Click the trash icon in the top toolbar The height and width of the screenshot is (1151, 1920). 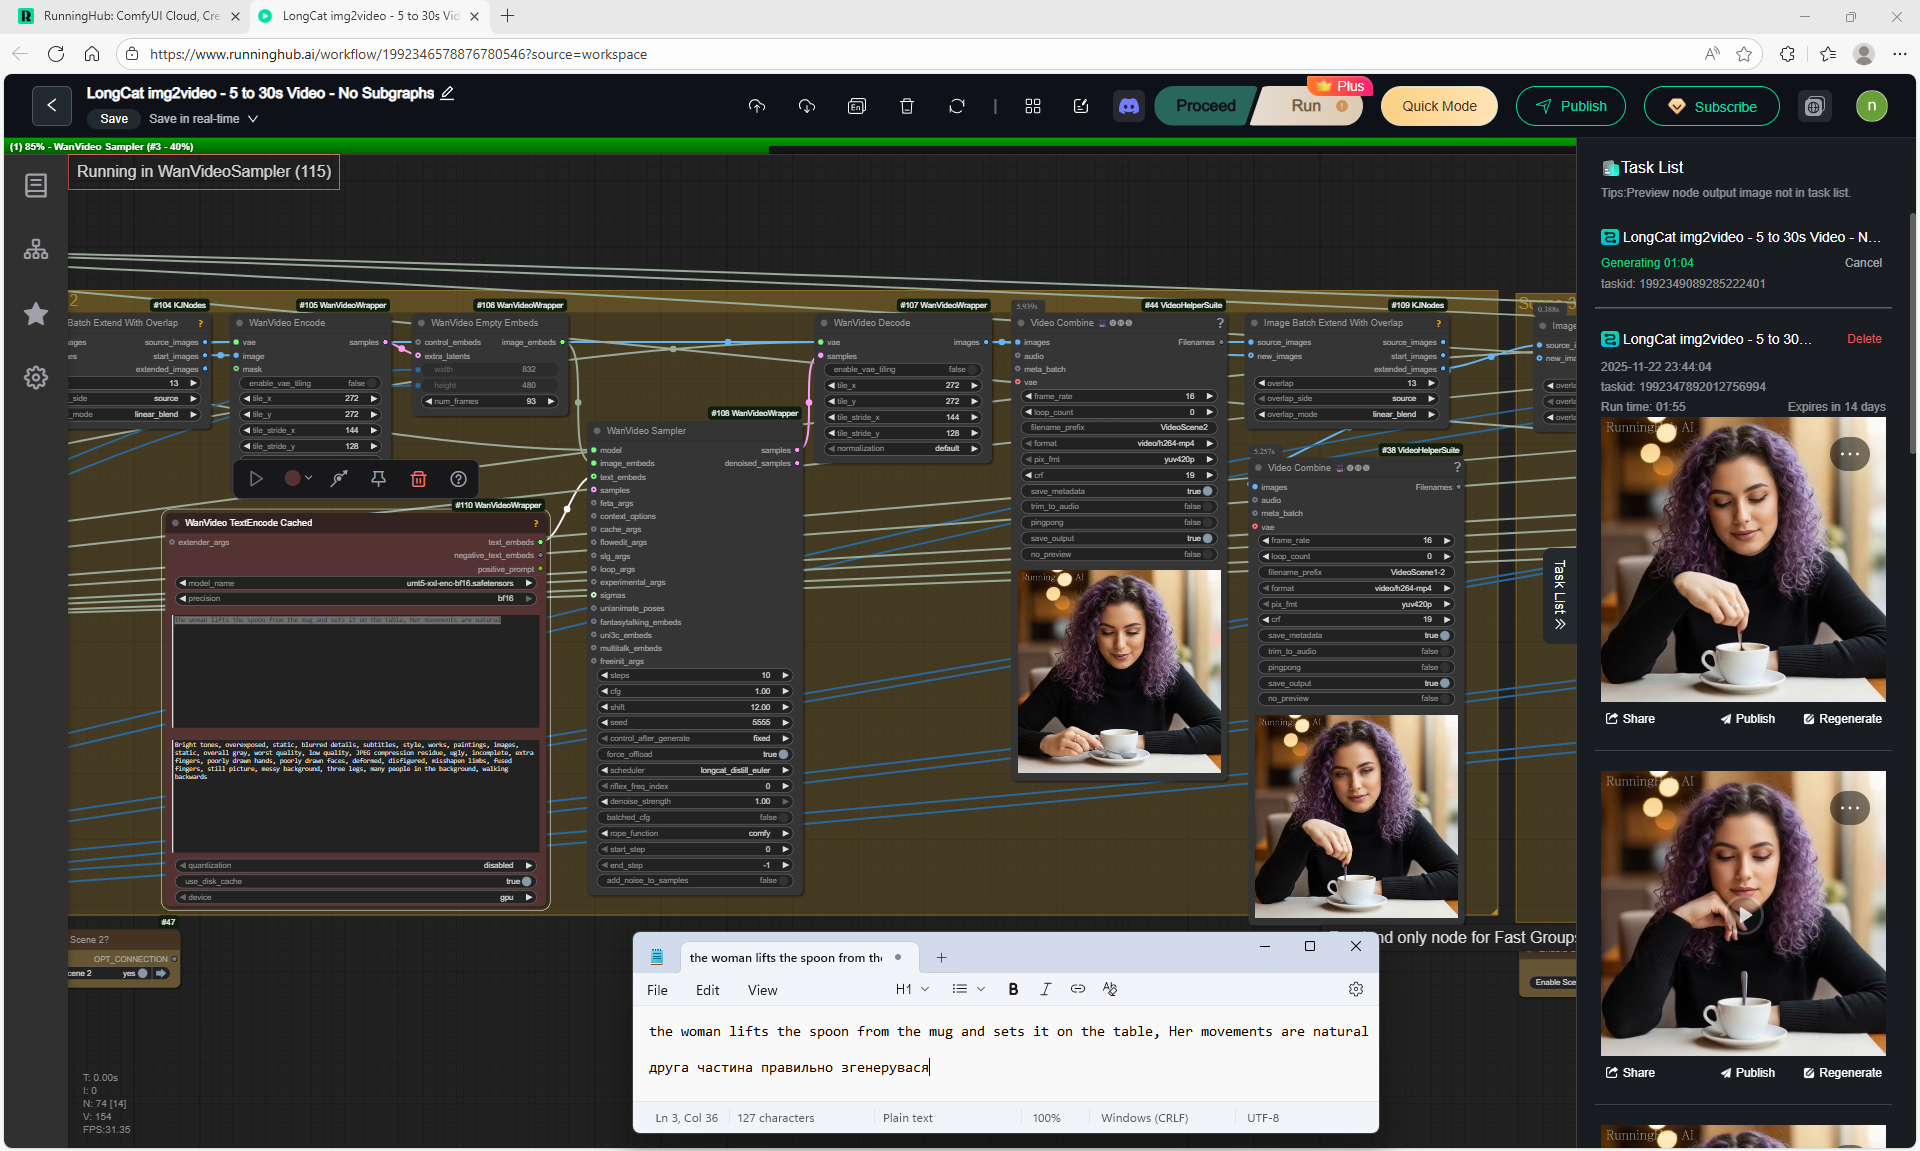click(x=907, y=106)
